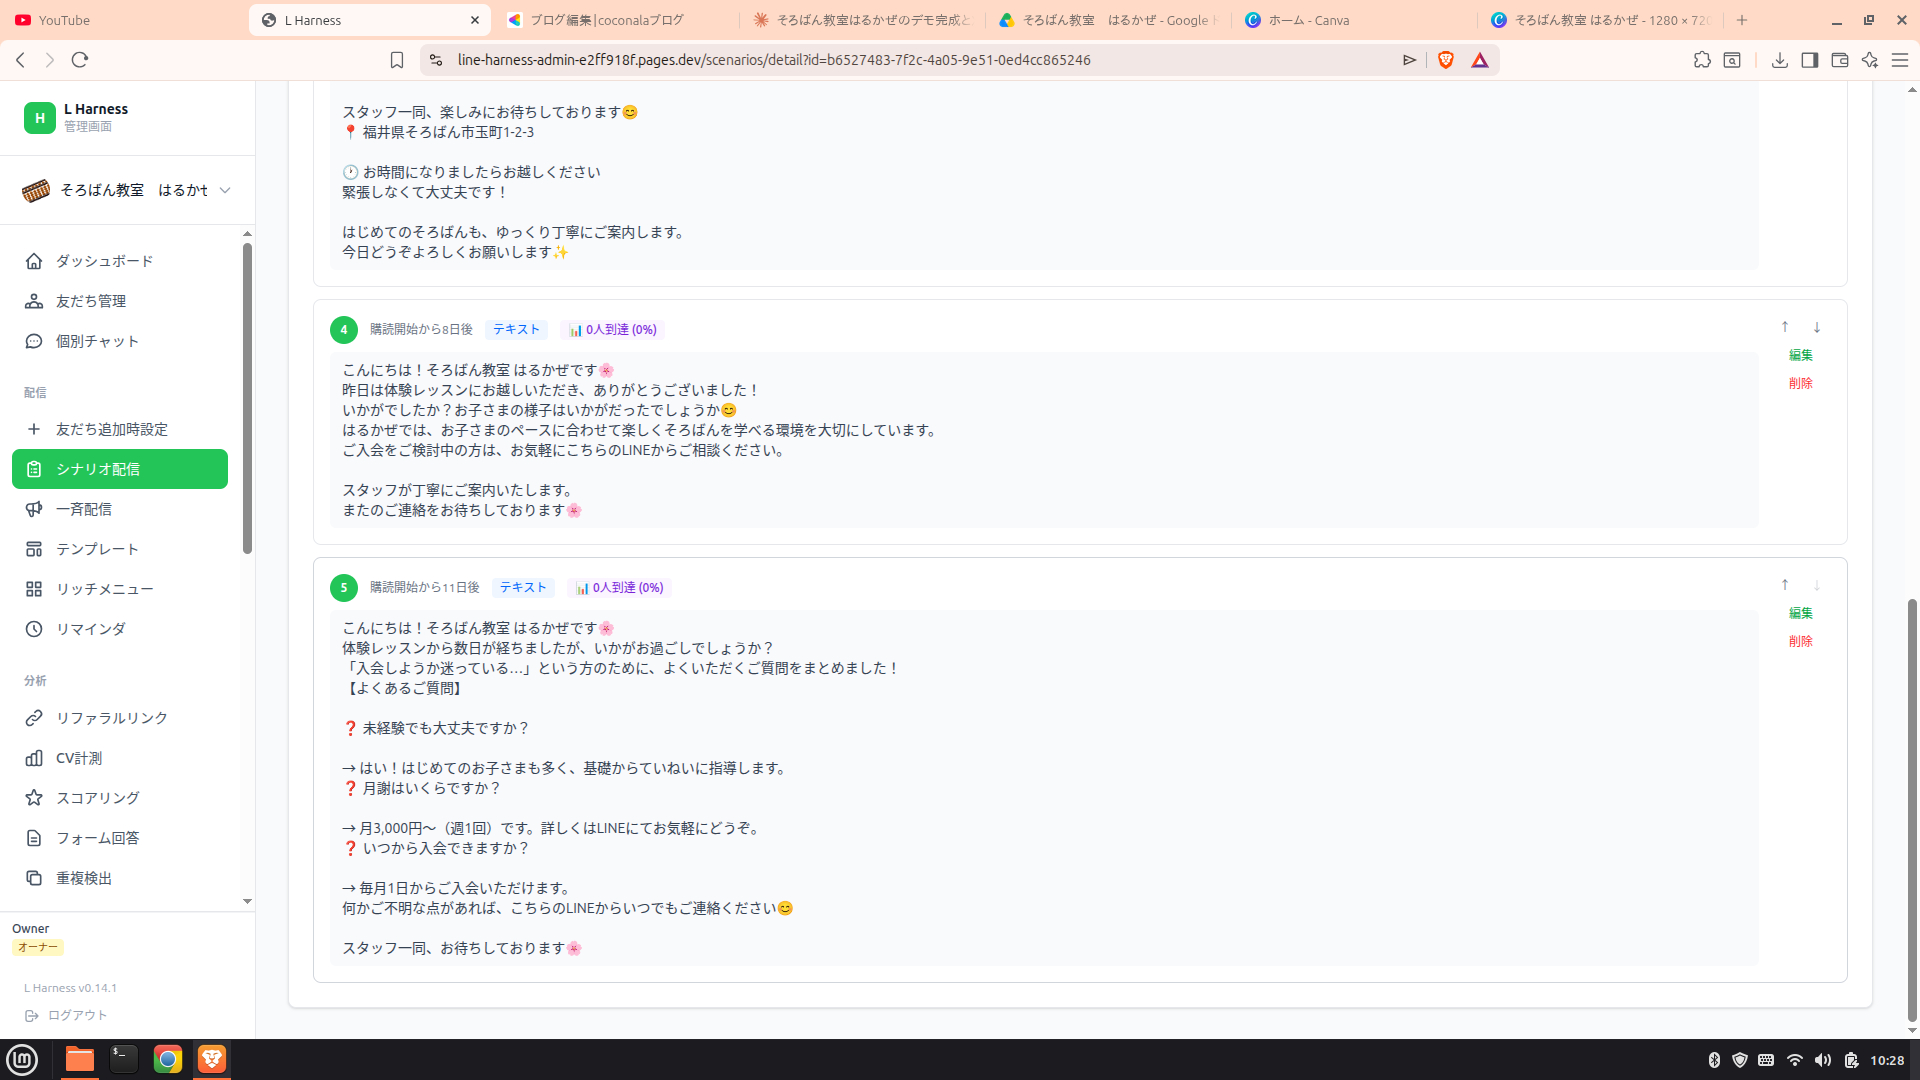Open Brave Wallet icon
The image size is (1920, 1080).
click(x=1839, y=60)
